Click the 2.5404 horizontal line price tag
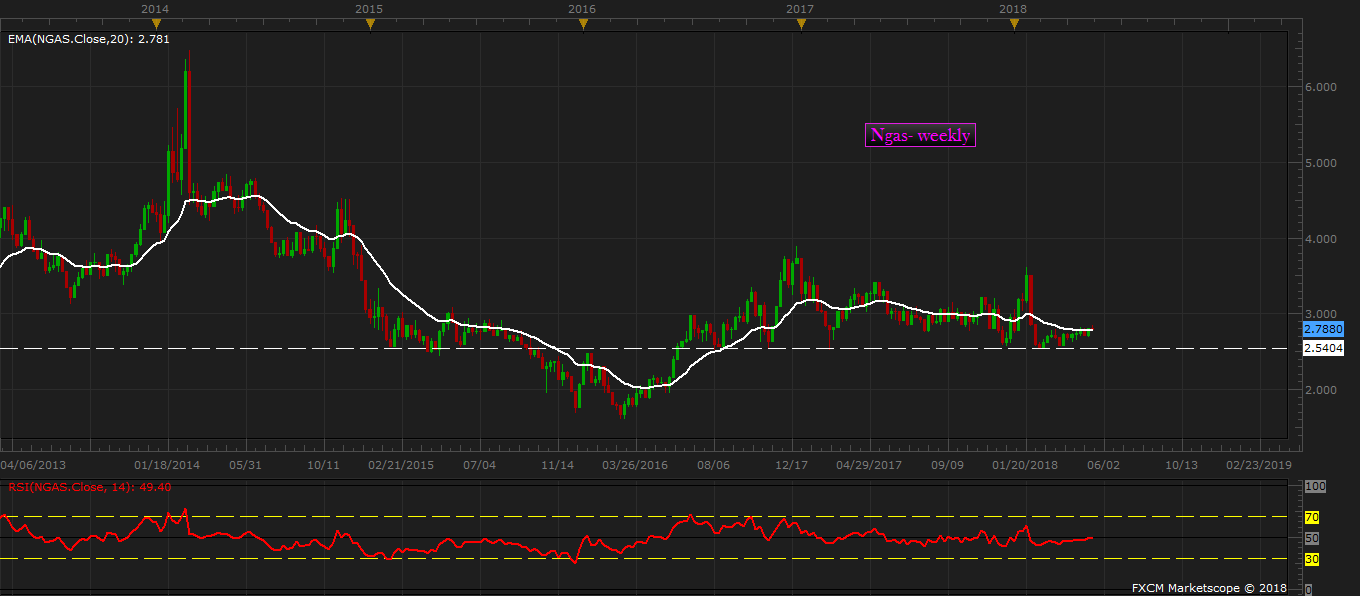This screenshot has width=1360, height=596. [1323, 348]
